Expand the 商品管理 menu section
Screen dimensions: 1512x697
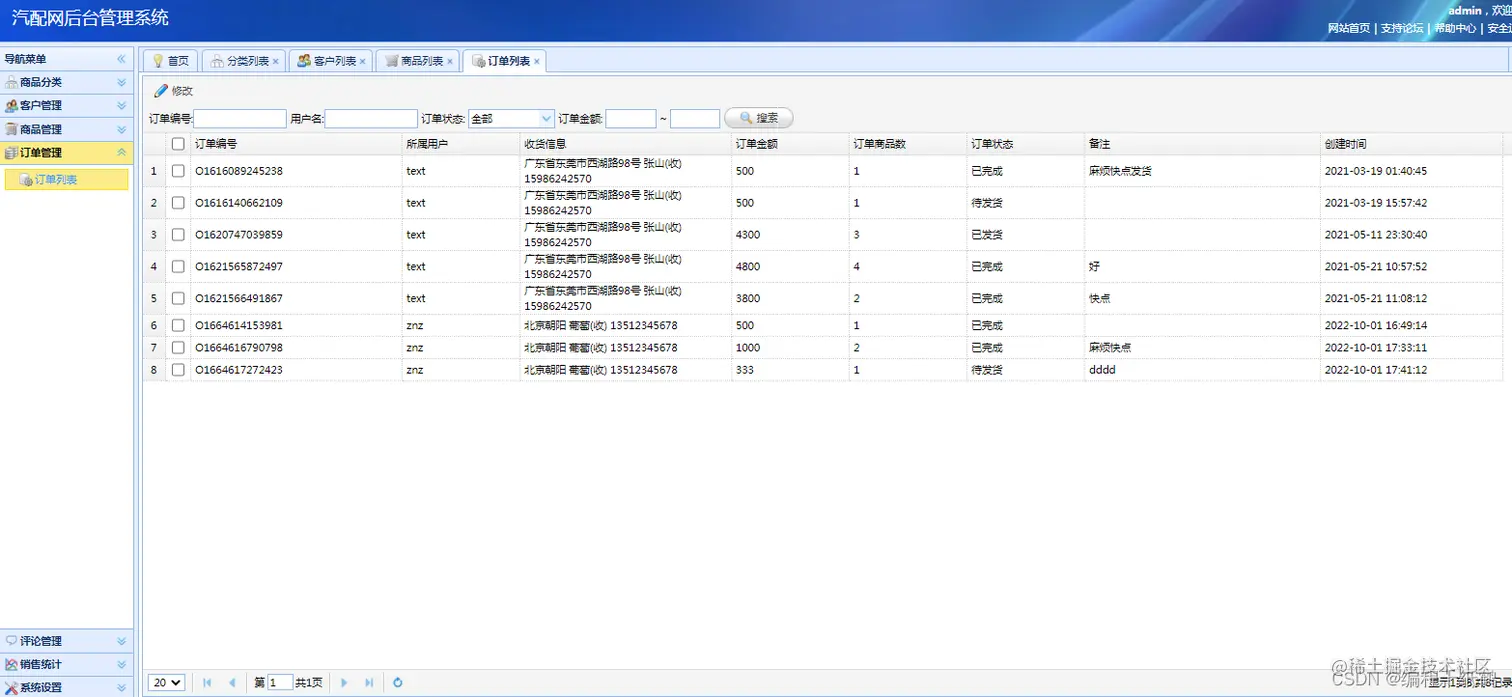[x=121, y=130]
